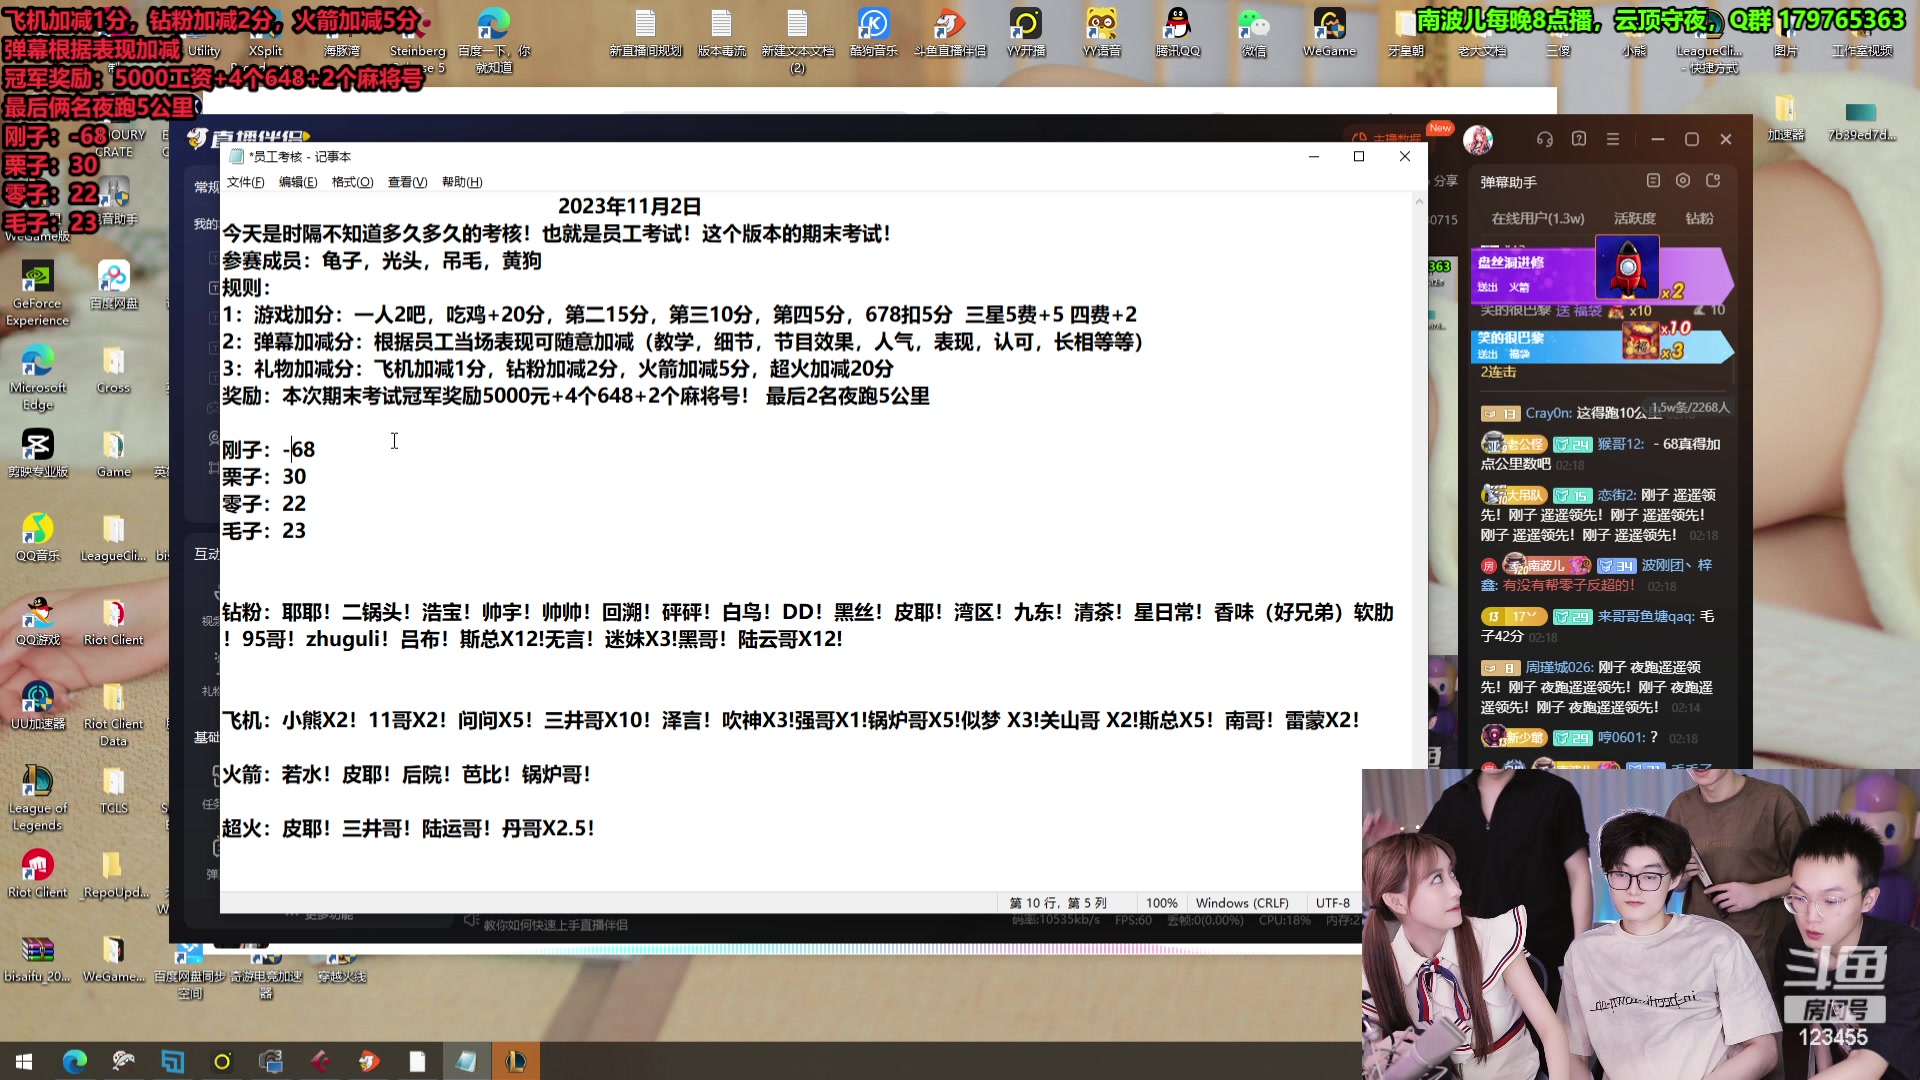Open the Riot Client desktop folder icon
The width and height of the screenshot is (1920, 1080).
(x=113, y=621)
